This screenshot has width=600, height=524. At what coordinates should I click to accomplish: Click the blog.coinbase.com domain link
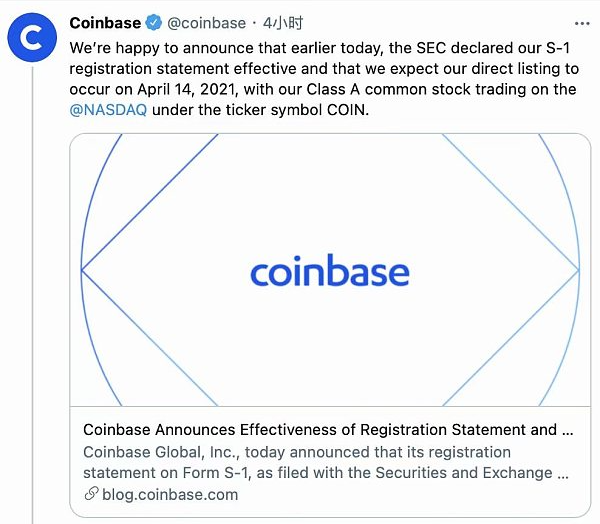pyautogui.click(x=170, y=495)
